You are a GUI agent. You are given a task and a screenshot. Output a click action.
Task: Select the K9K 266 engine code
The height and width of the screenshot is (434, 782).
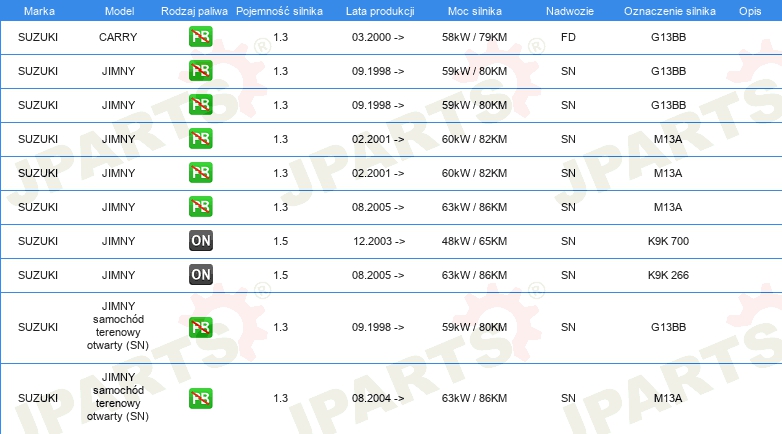click(668, 275)
